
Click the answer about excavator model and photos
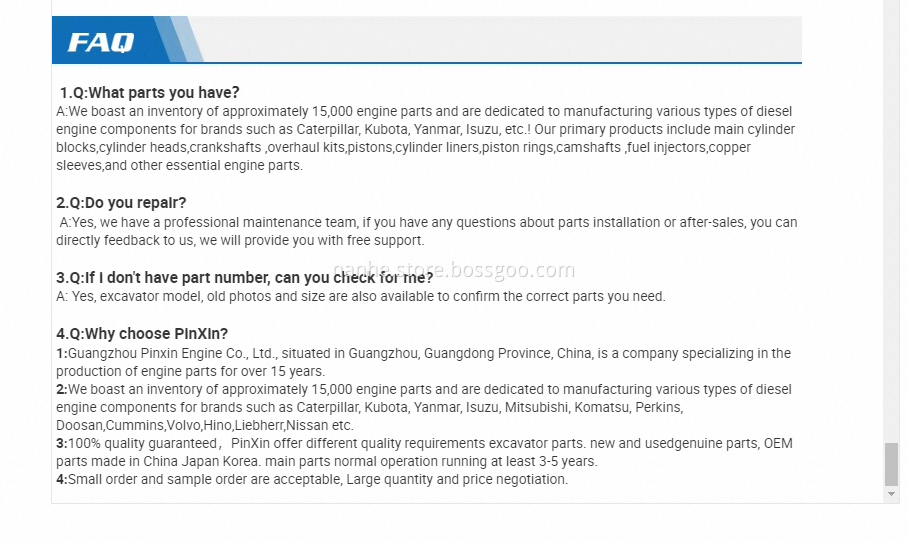pos(361,297)
